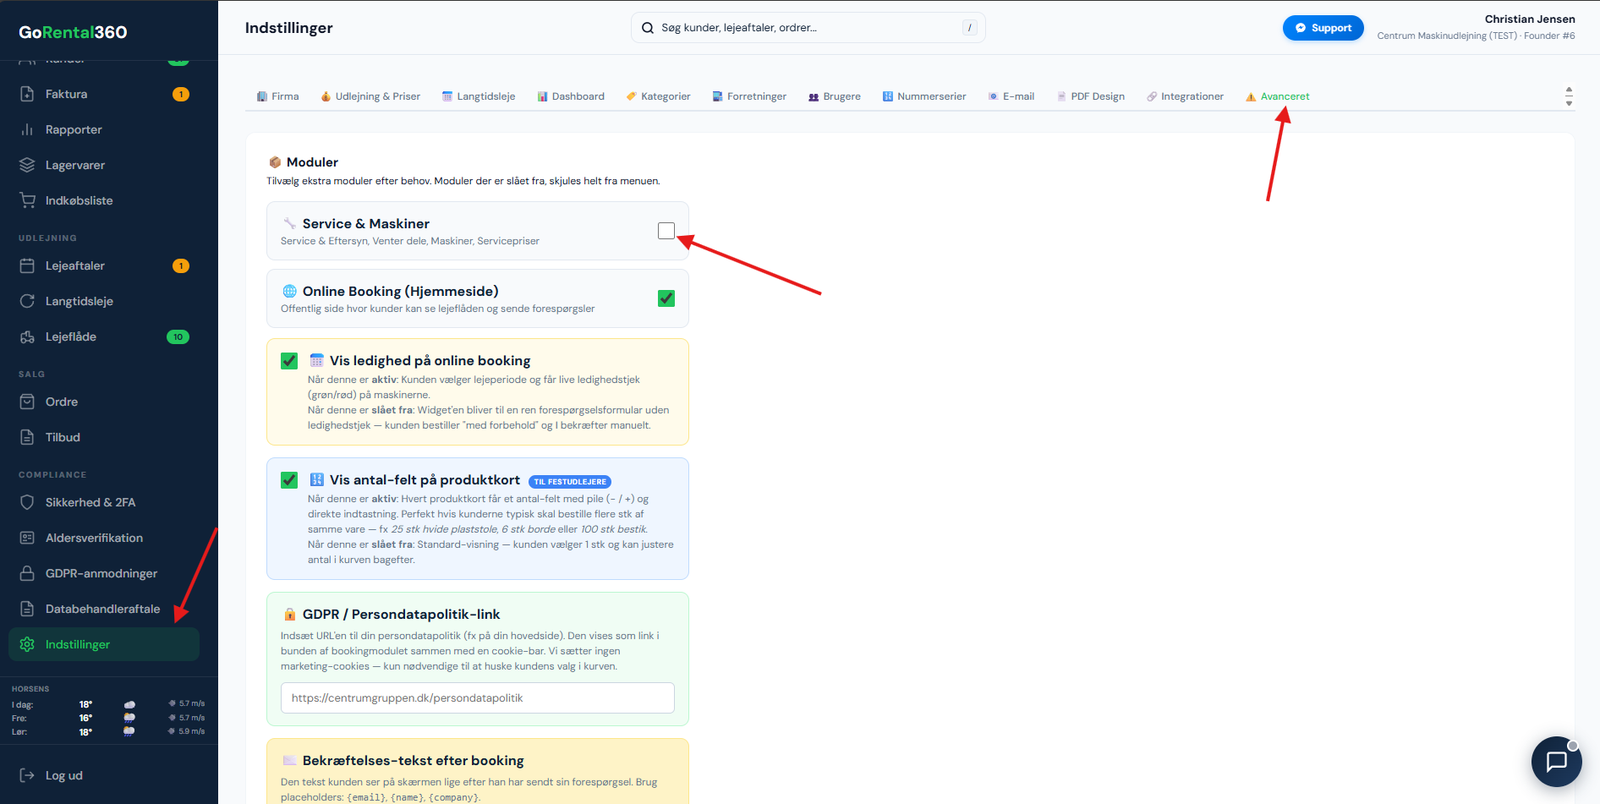The width and height of the screenshot is (1600, 804).
Task: Open the Langtidsleje settings tab
Action: click(478, 97)
